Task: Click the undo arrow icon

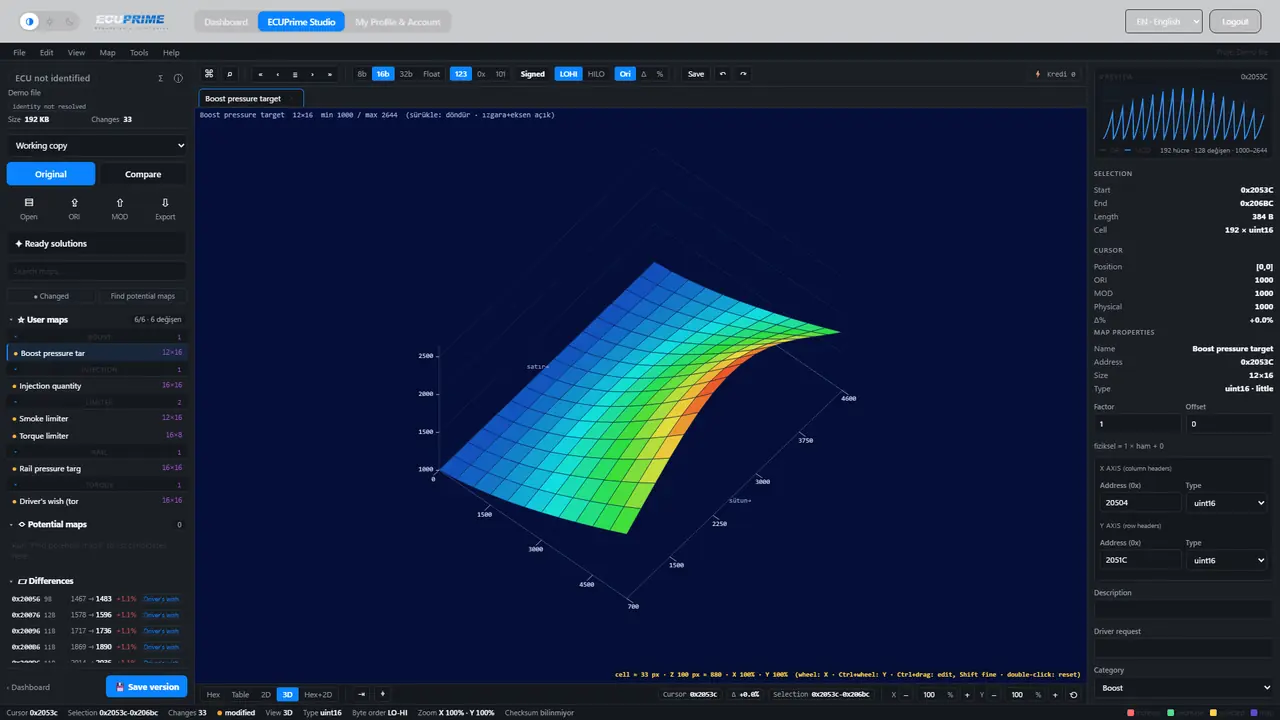Action: pos(723,74)
